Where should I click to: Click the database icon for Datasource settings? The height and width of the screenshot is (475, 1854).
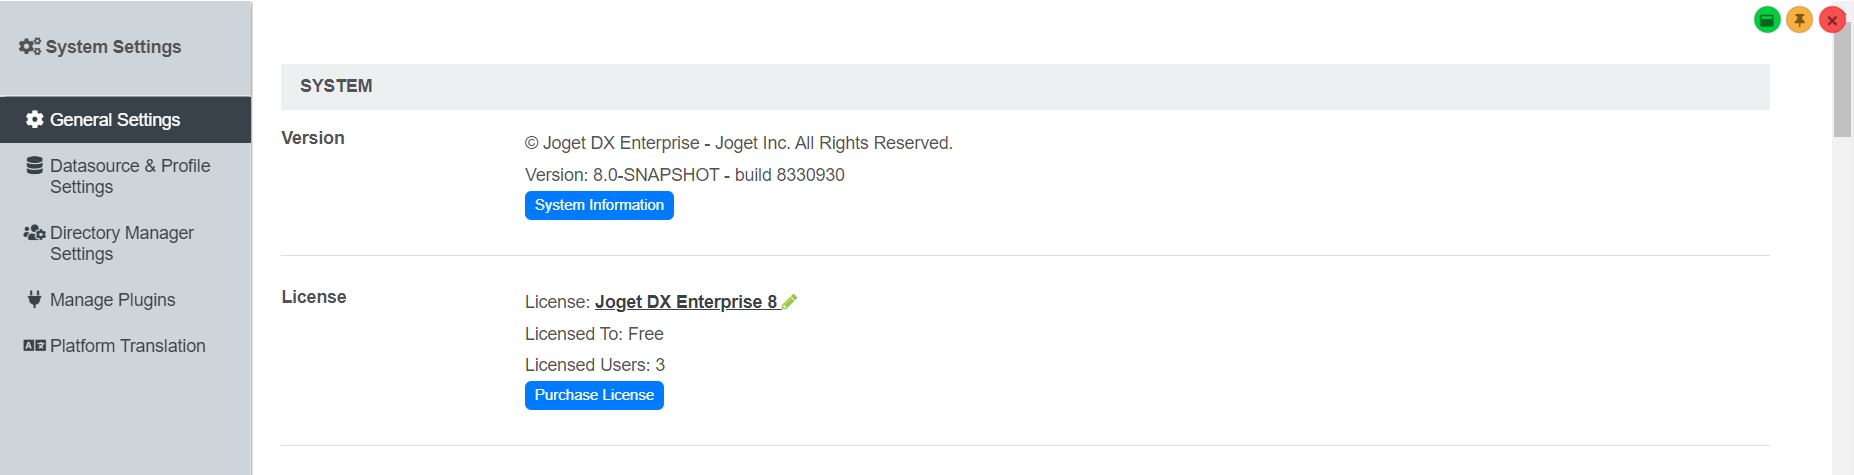(34, 166)
